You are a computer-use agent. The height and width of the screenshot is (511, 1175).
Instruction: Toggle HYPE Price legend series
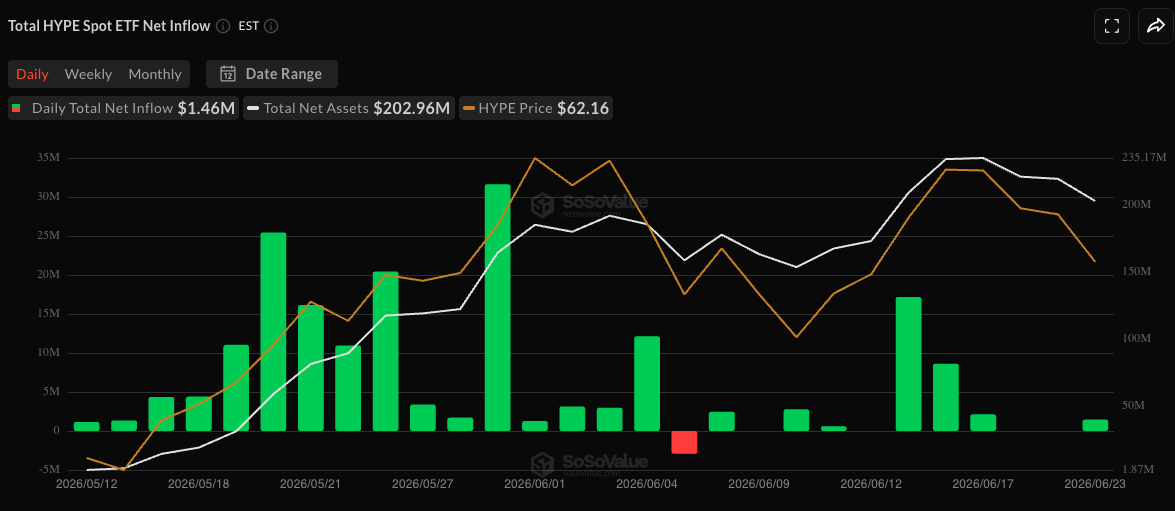(535, 109)
